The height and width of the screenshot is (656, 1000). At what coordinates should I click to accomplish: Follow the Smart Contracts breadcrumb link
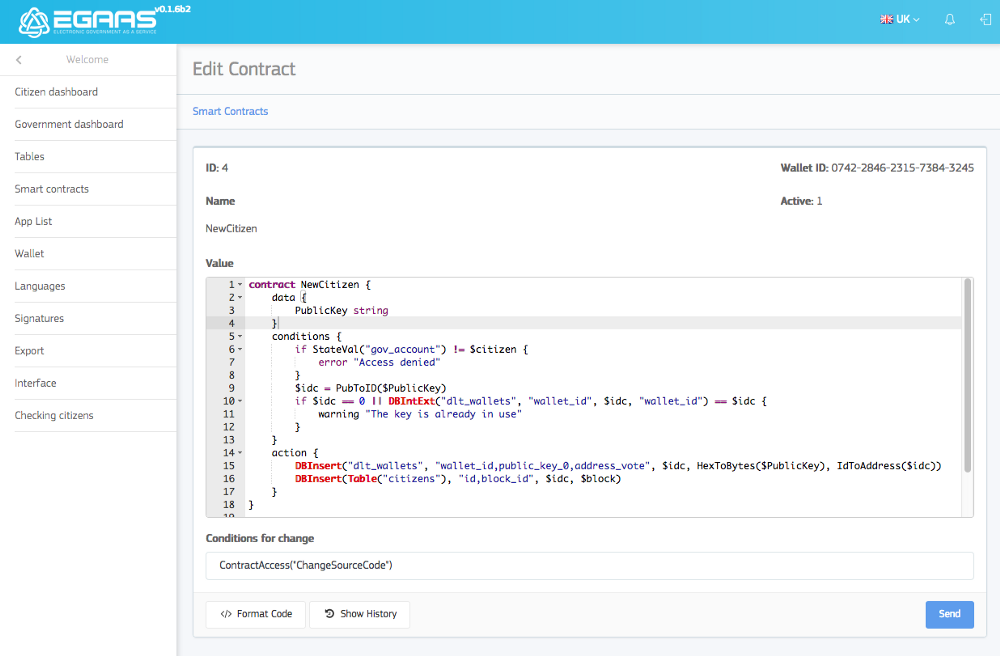coord(230,112)
